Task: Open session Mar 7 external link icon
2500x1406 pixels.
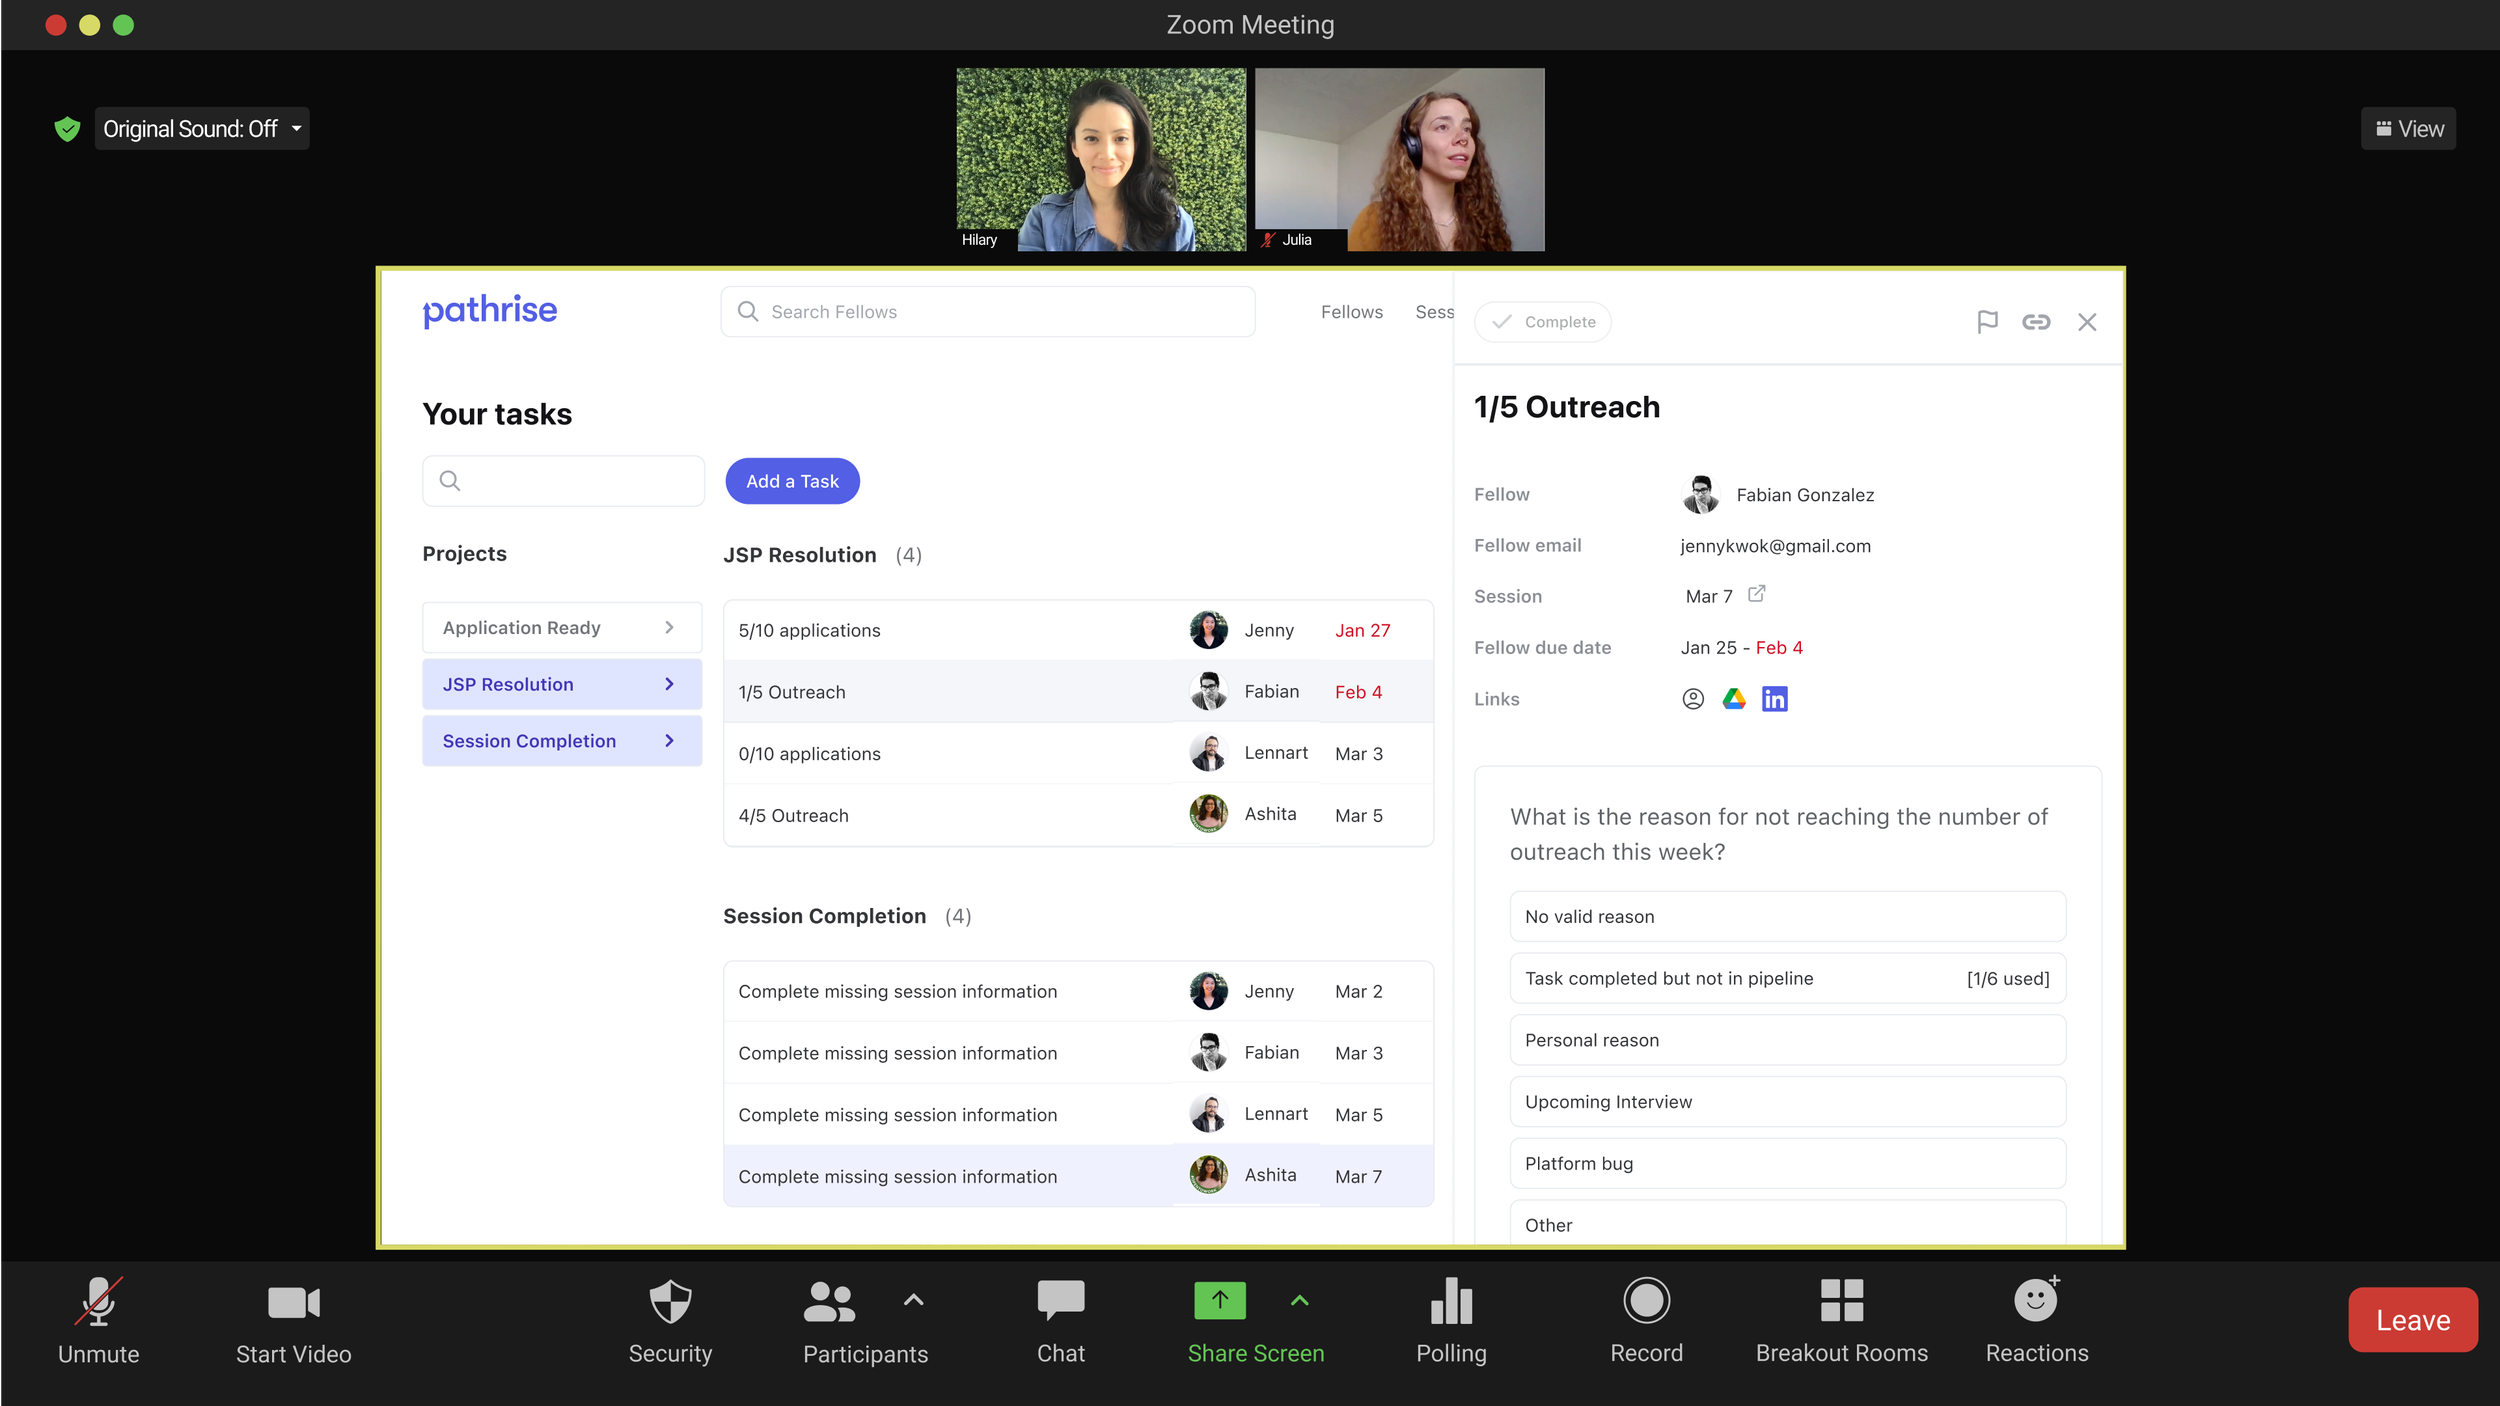Action: (1756, 594)
